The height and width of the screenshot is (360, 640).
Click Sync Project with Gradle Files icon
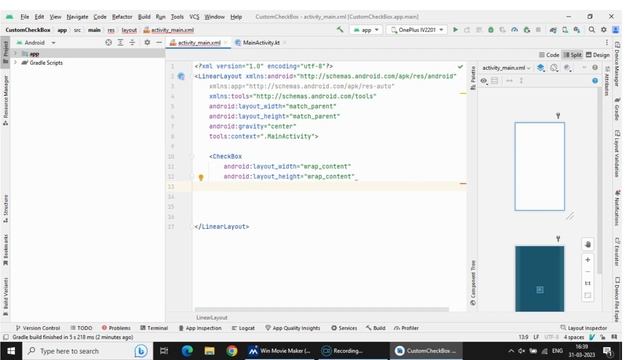[553, 30]
